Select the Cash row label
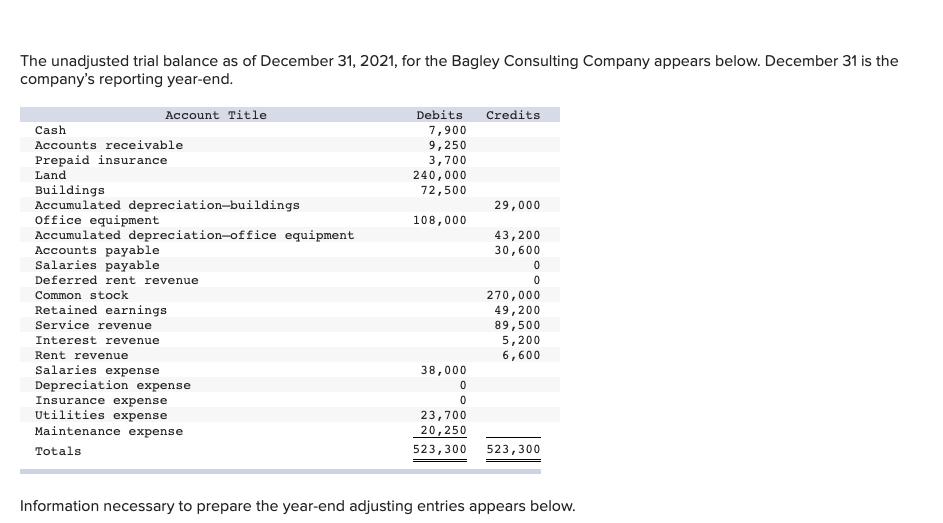943x523 pixels. 51,130
